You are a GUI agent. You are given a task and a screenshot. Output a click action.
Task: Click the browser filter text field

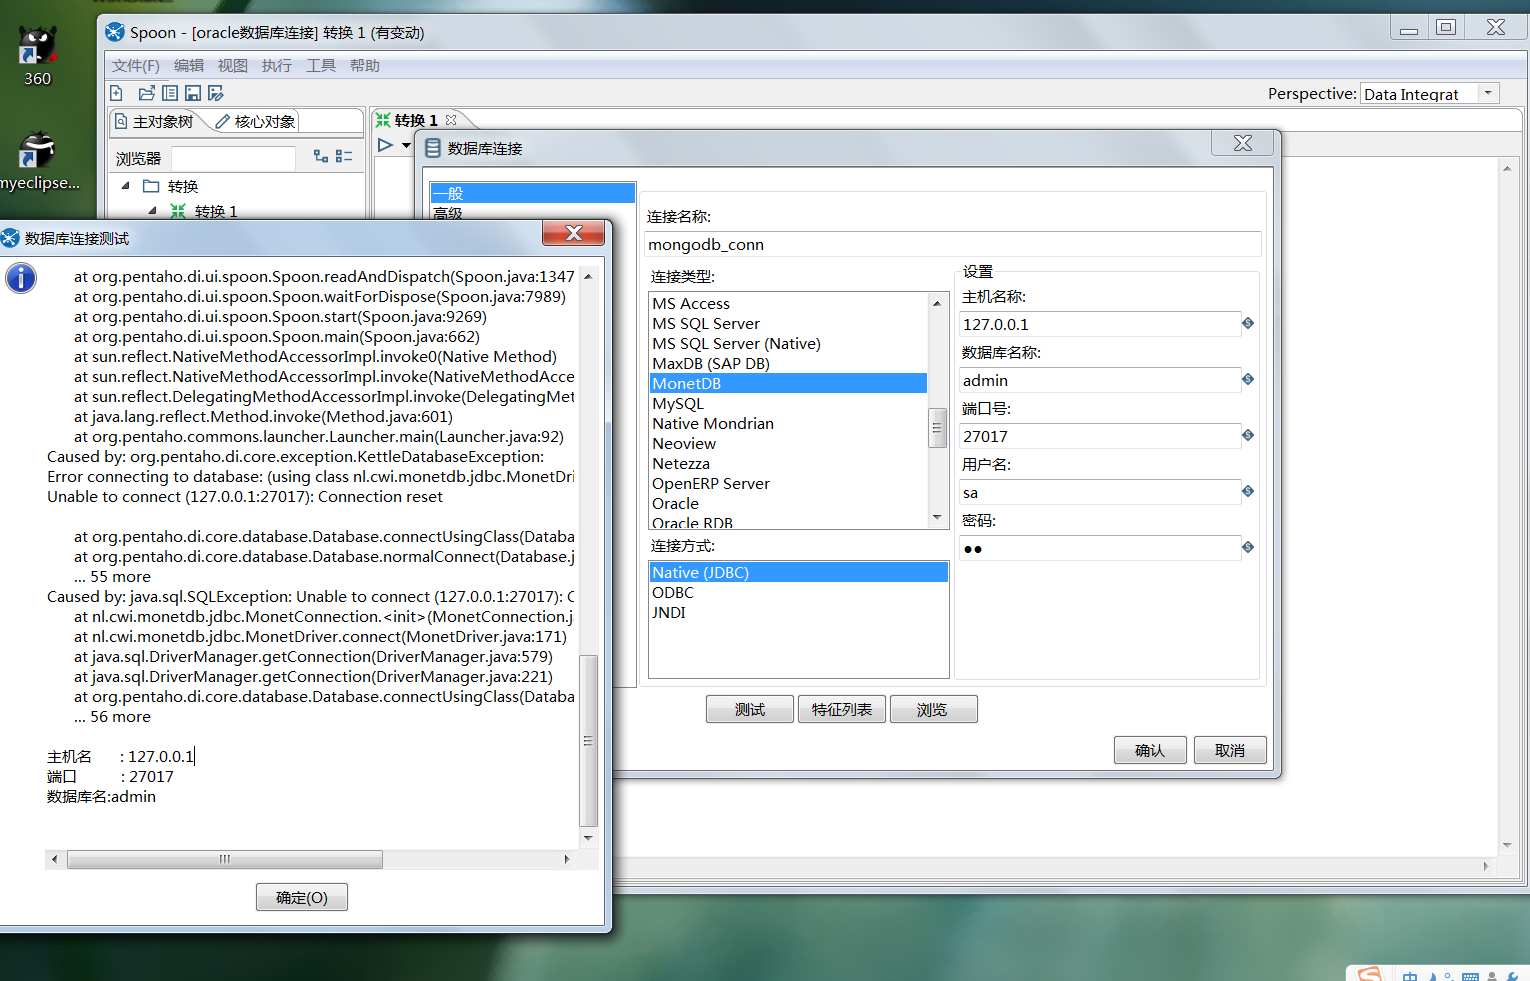[233, 158]
